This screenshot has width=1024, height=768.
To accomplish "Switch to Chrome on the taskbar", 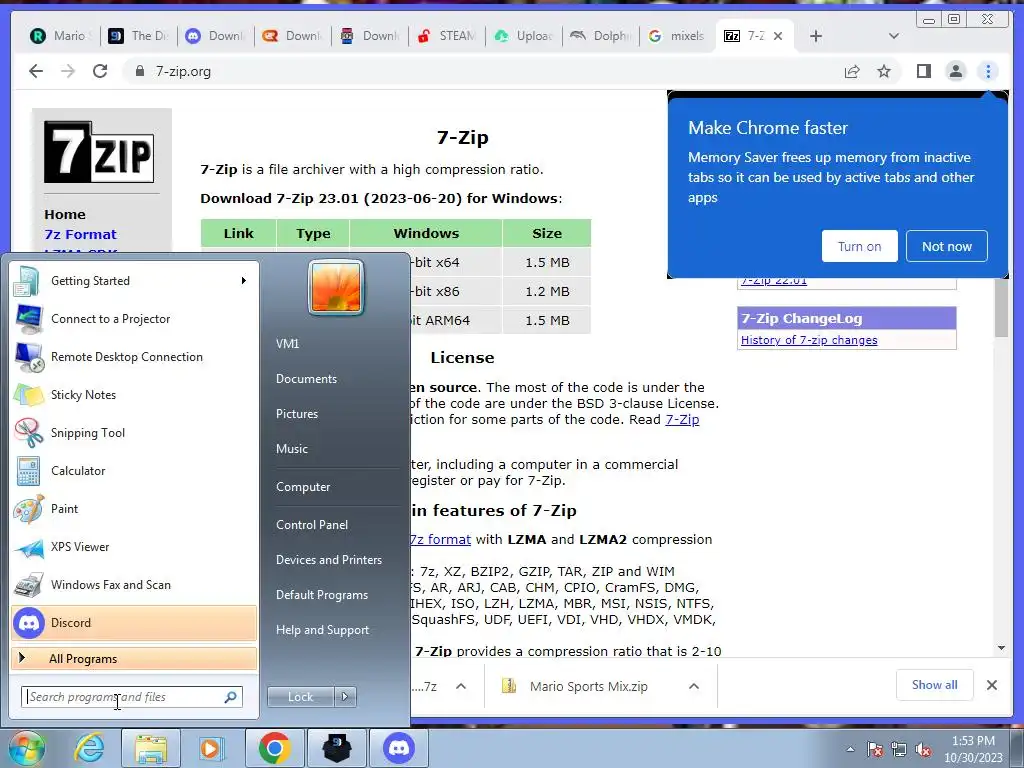I will click(274, 748).
